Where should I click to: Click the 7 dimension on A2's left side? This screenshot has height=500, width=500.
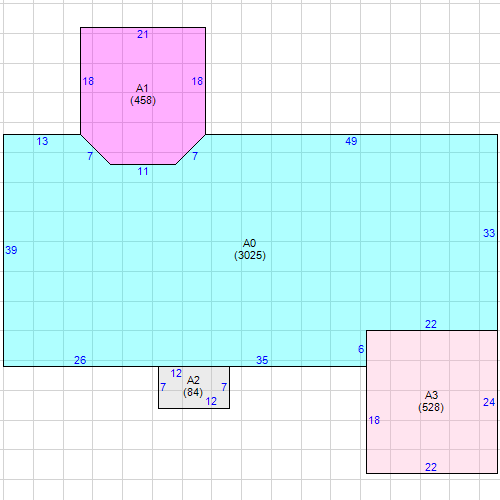click(x=163, y=387)
